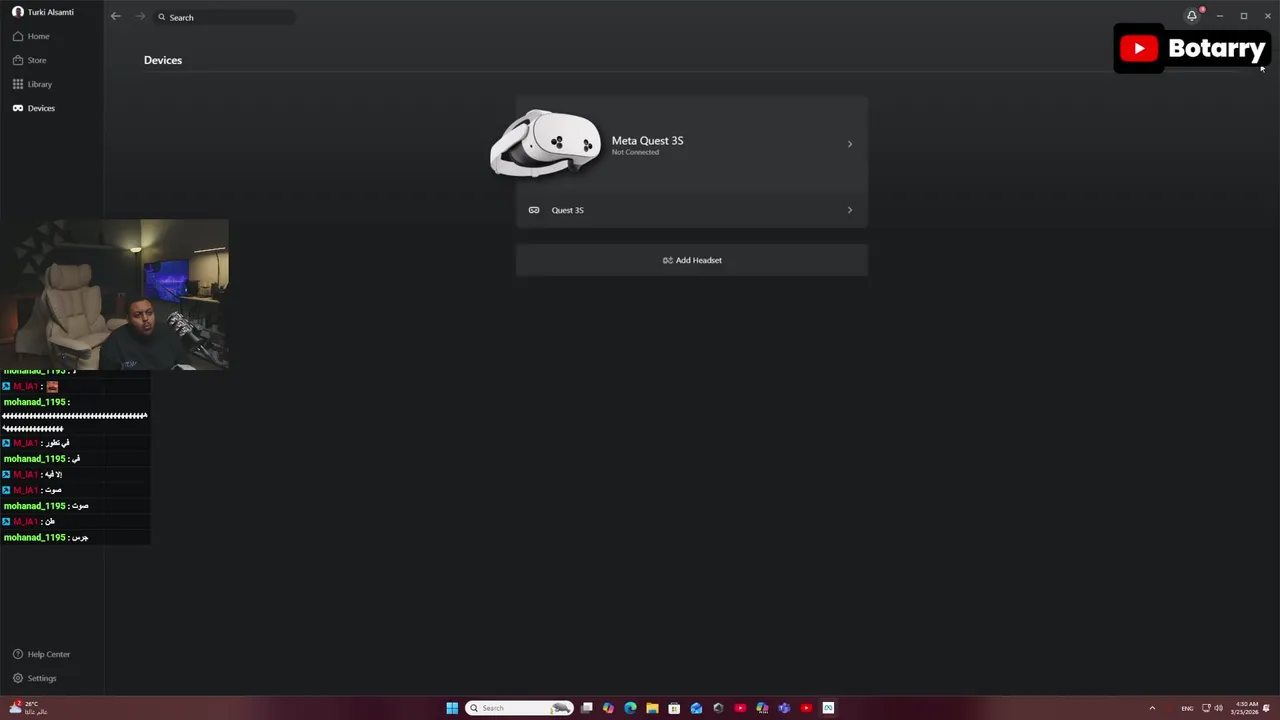Click the Add Headset button
This screenshot has height=720, width=1280.
click(691, 260)
